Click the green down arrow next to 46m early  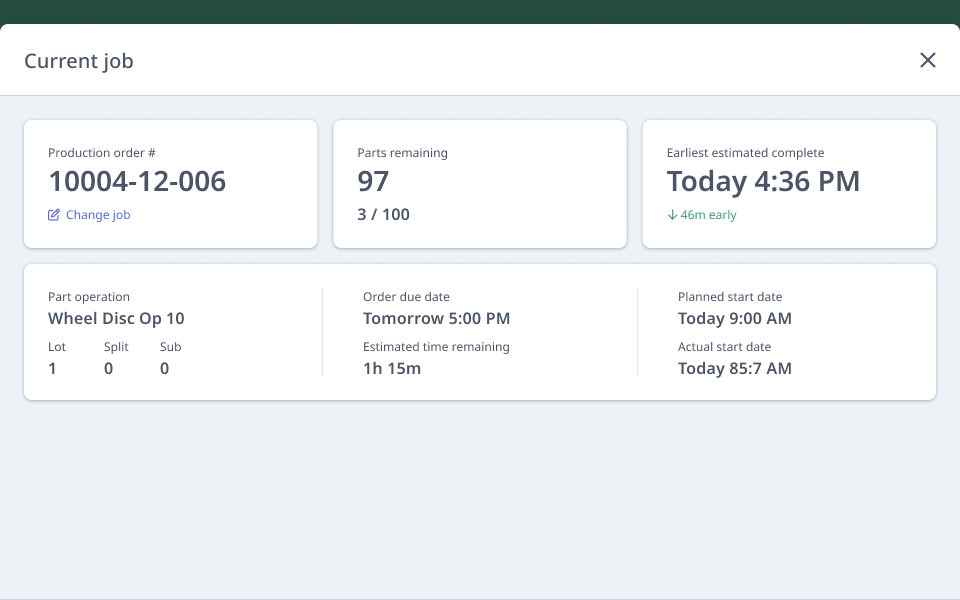(x=674, y=215)
